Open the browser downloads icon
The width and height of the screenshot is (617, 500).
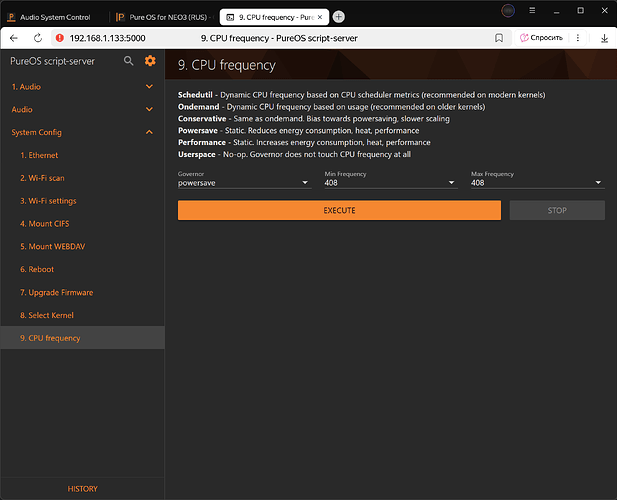[x=604, y=38]
